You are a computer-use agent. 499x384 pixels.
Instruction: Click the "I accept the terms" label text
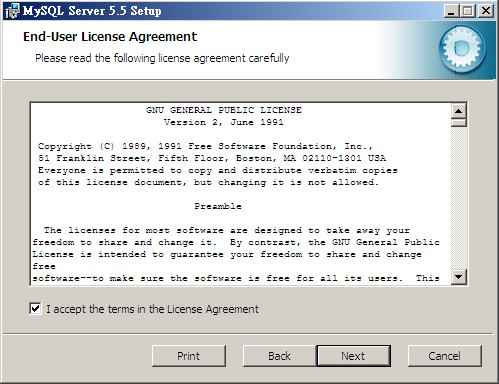[152, 309]
